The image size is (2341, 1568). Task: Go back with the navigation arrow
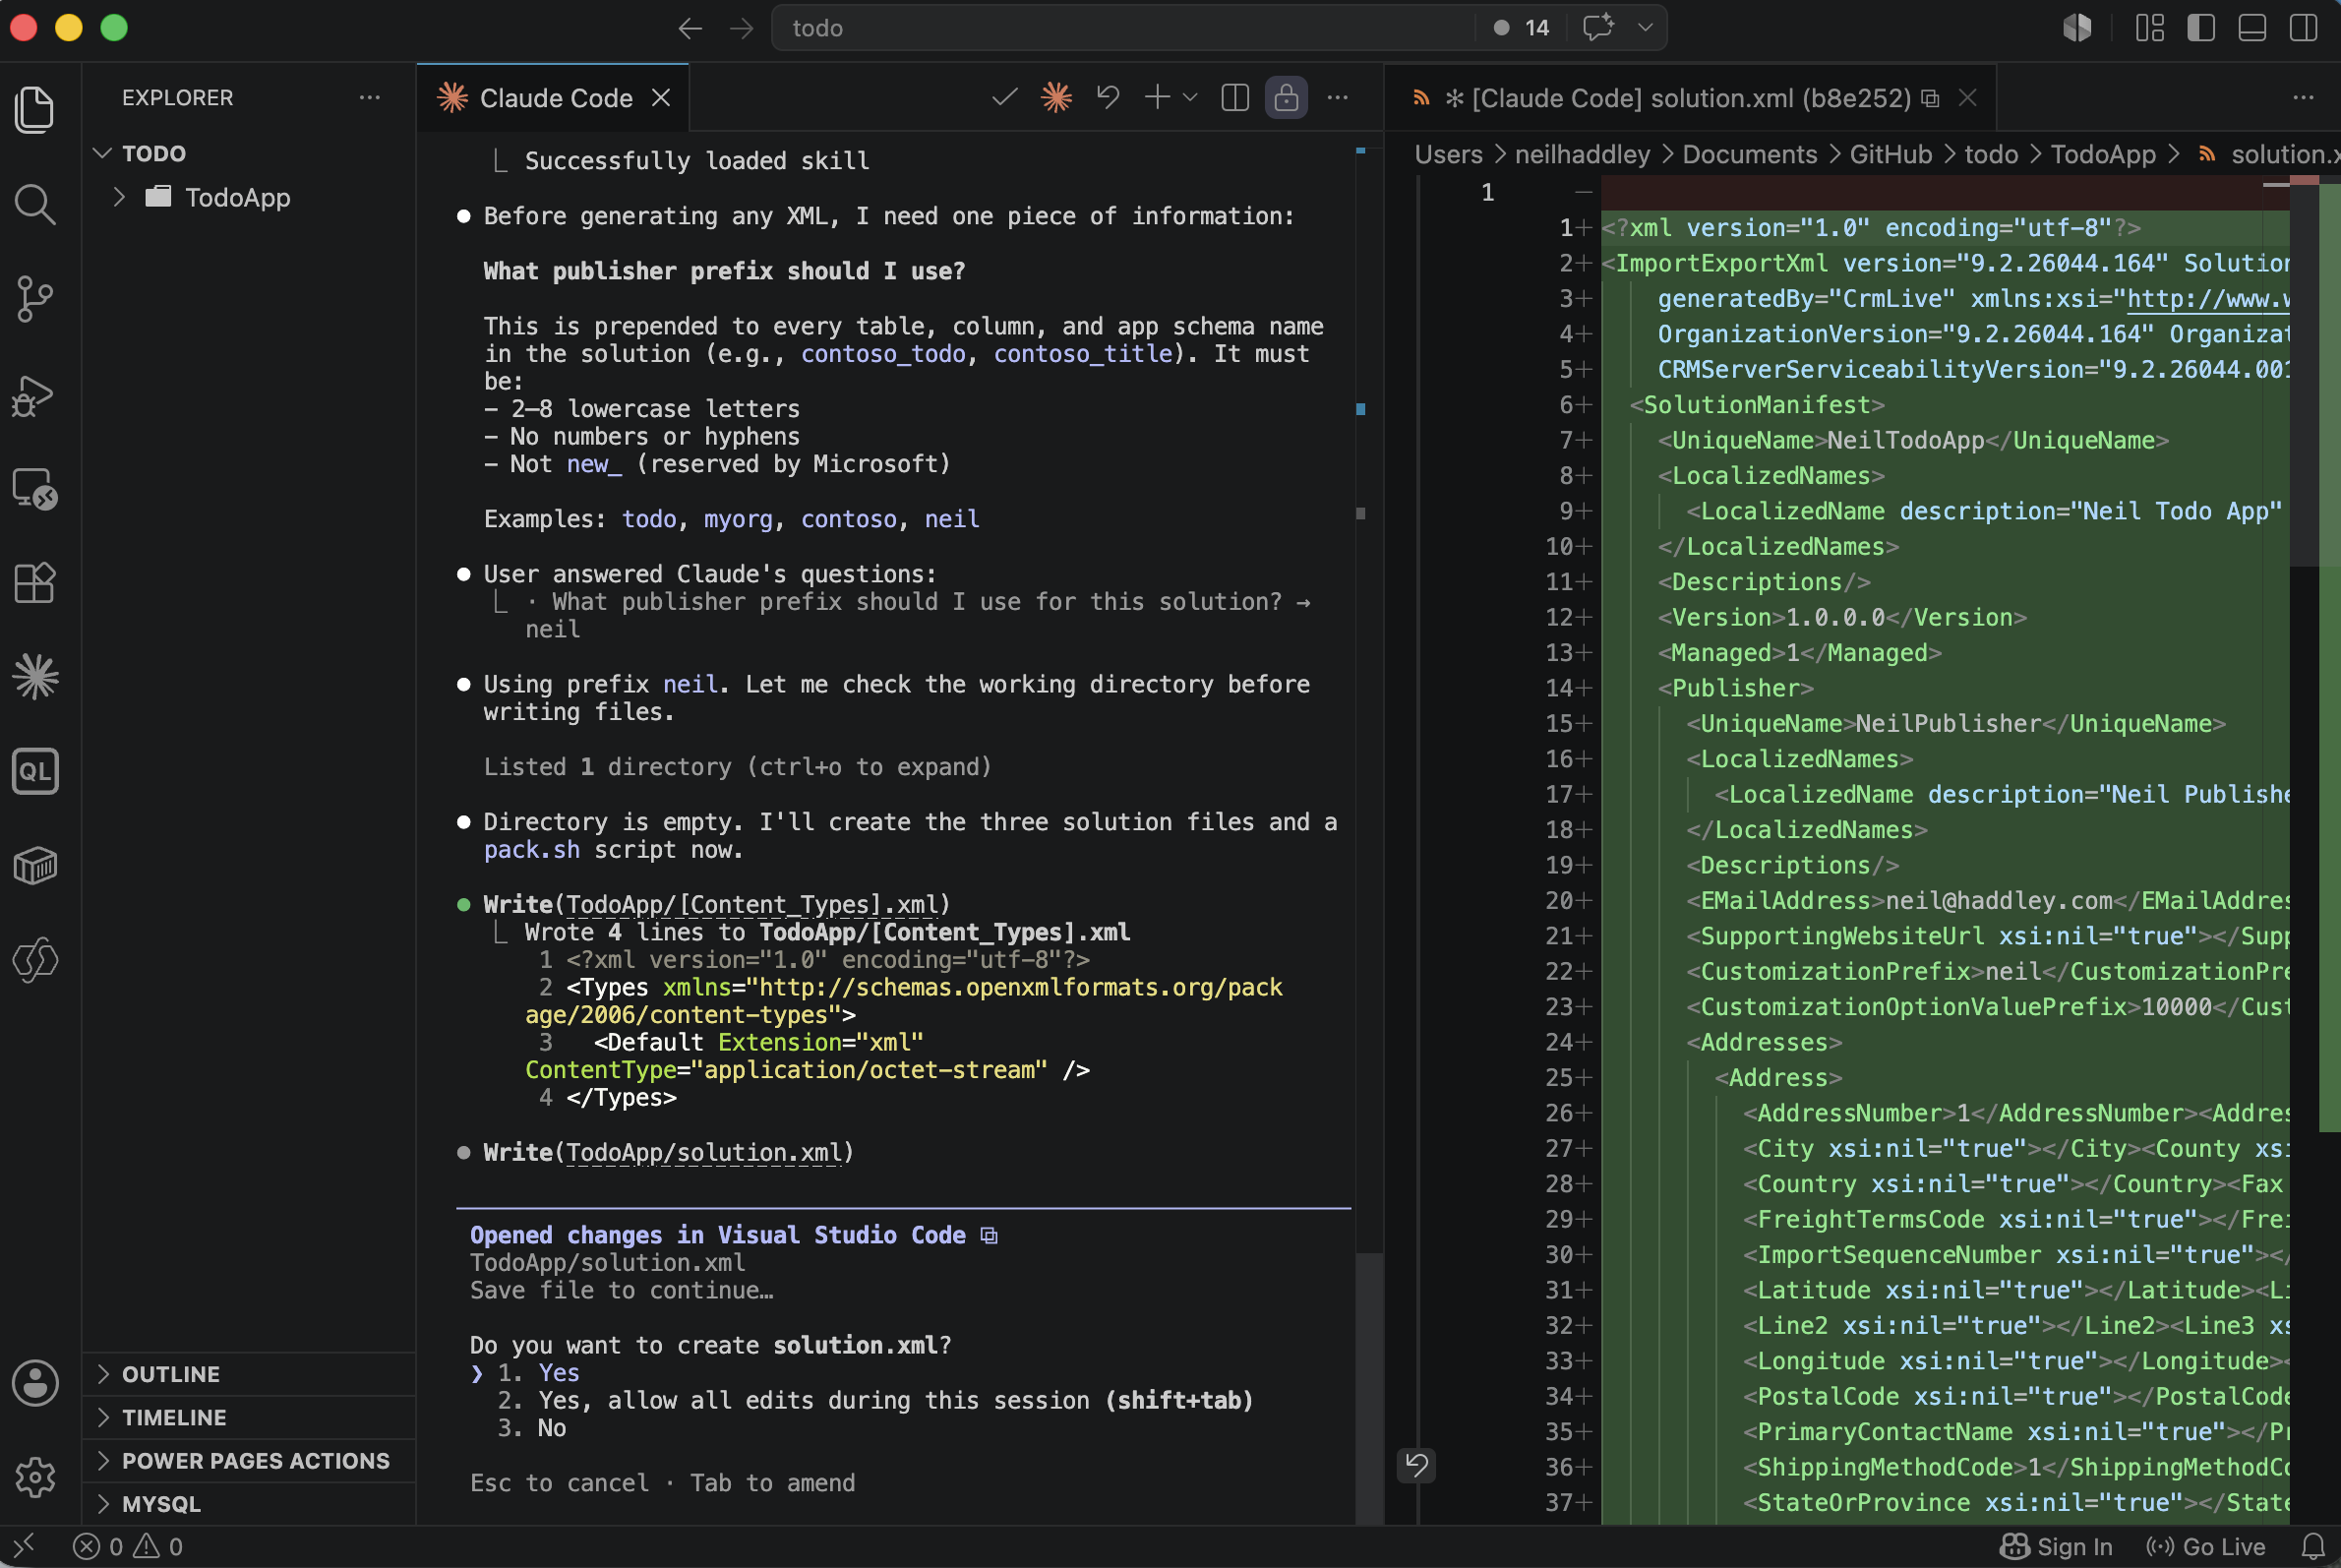[690, 28]
